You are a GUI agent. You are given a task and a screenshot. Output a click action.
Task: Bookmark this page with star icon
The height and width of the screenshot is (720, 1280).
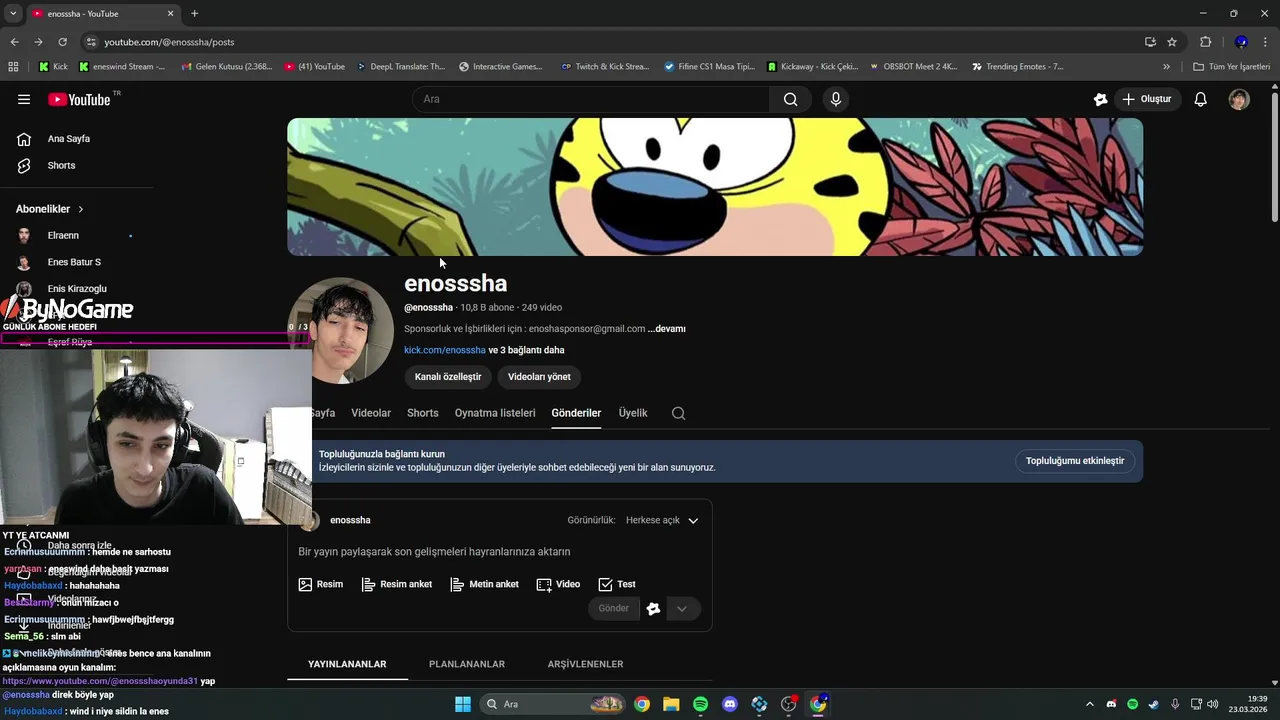tap(1172, 42)
